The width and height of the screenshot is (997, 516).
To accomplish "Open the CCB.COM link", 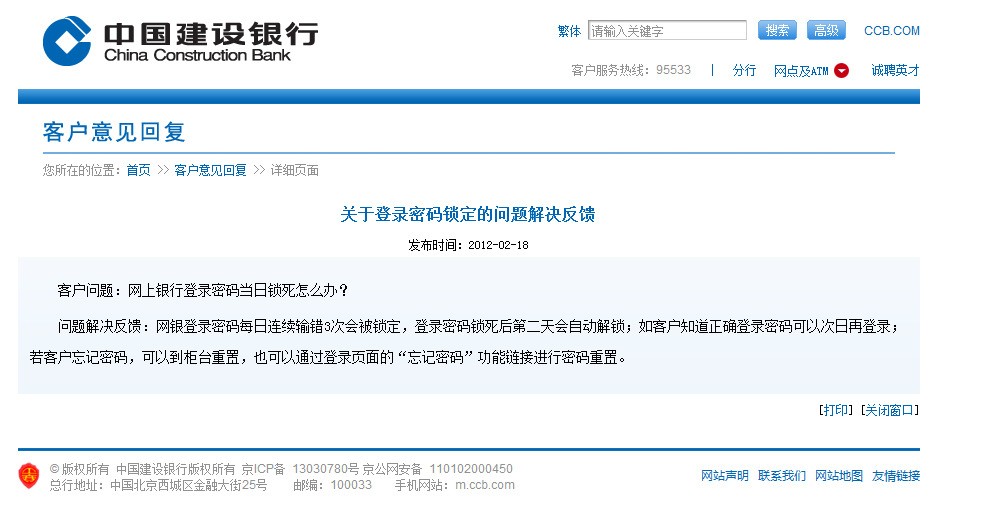I will [x=891, y=31].
